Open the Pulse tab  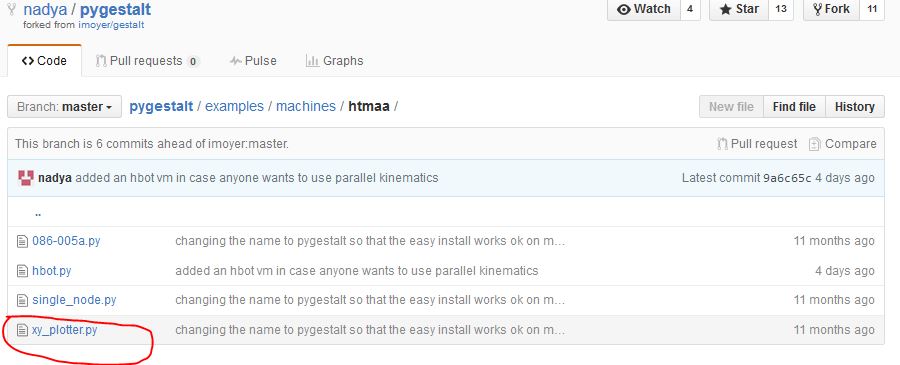(253, 61)
